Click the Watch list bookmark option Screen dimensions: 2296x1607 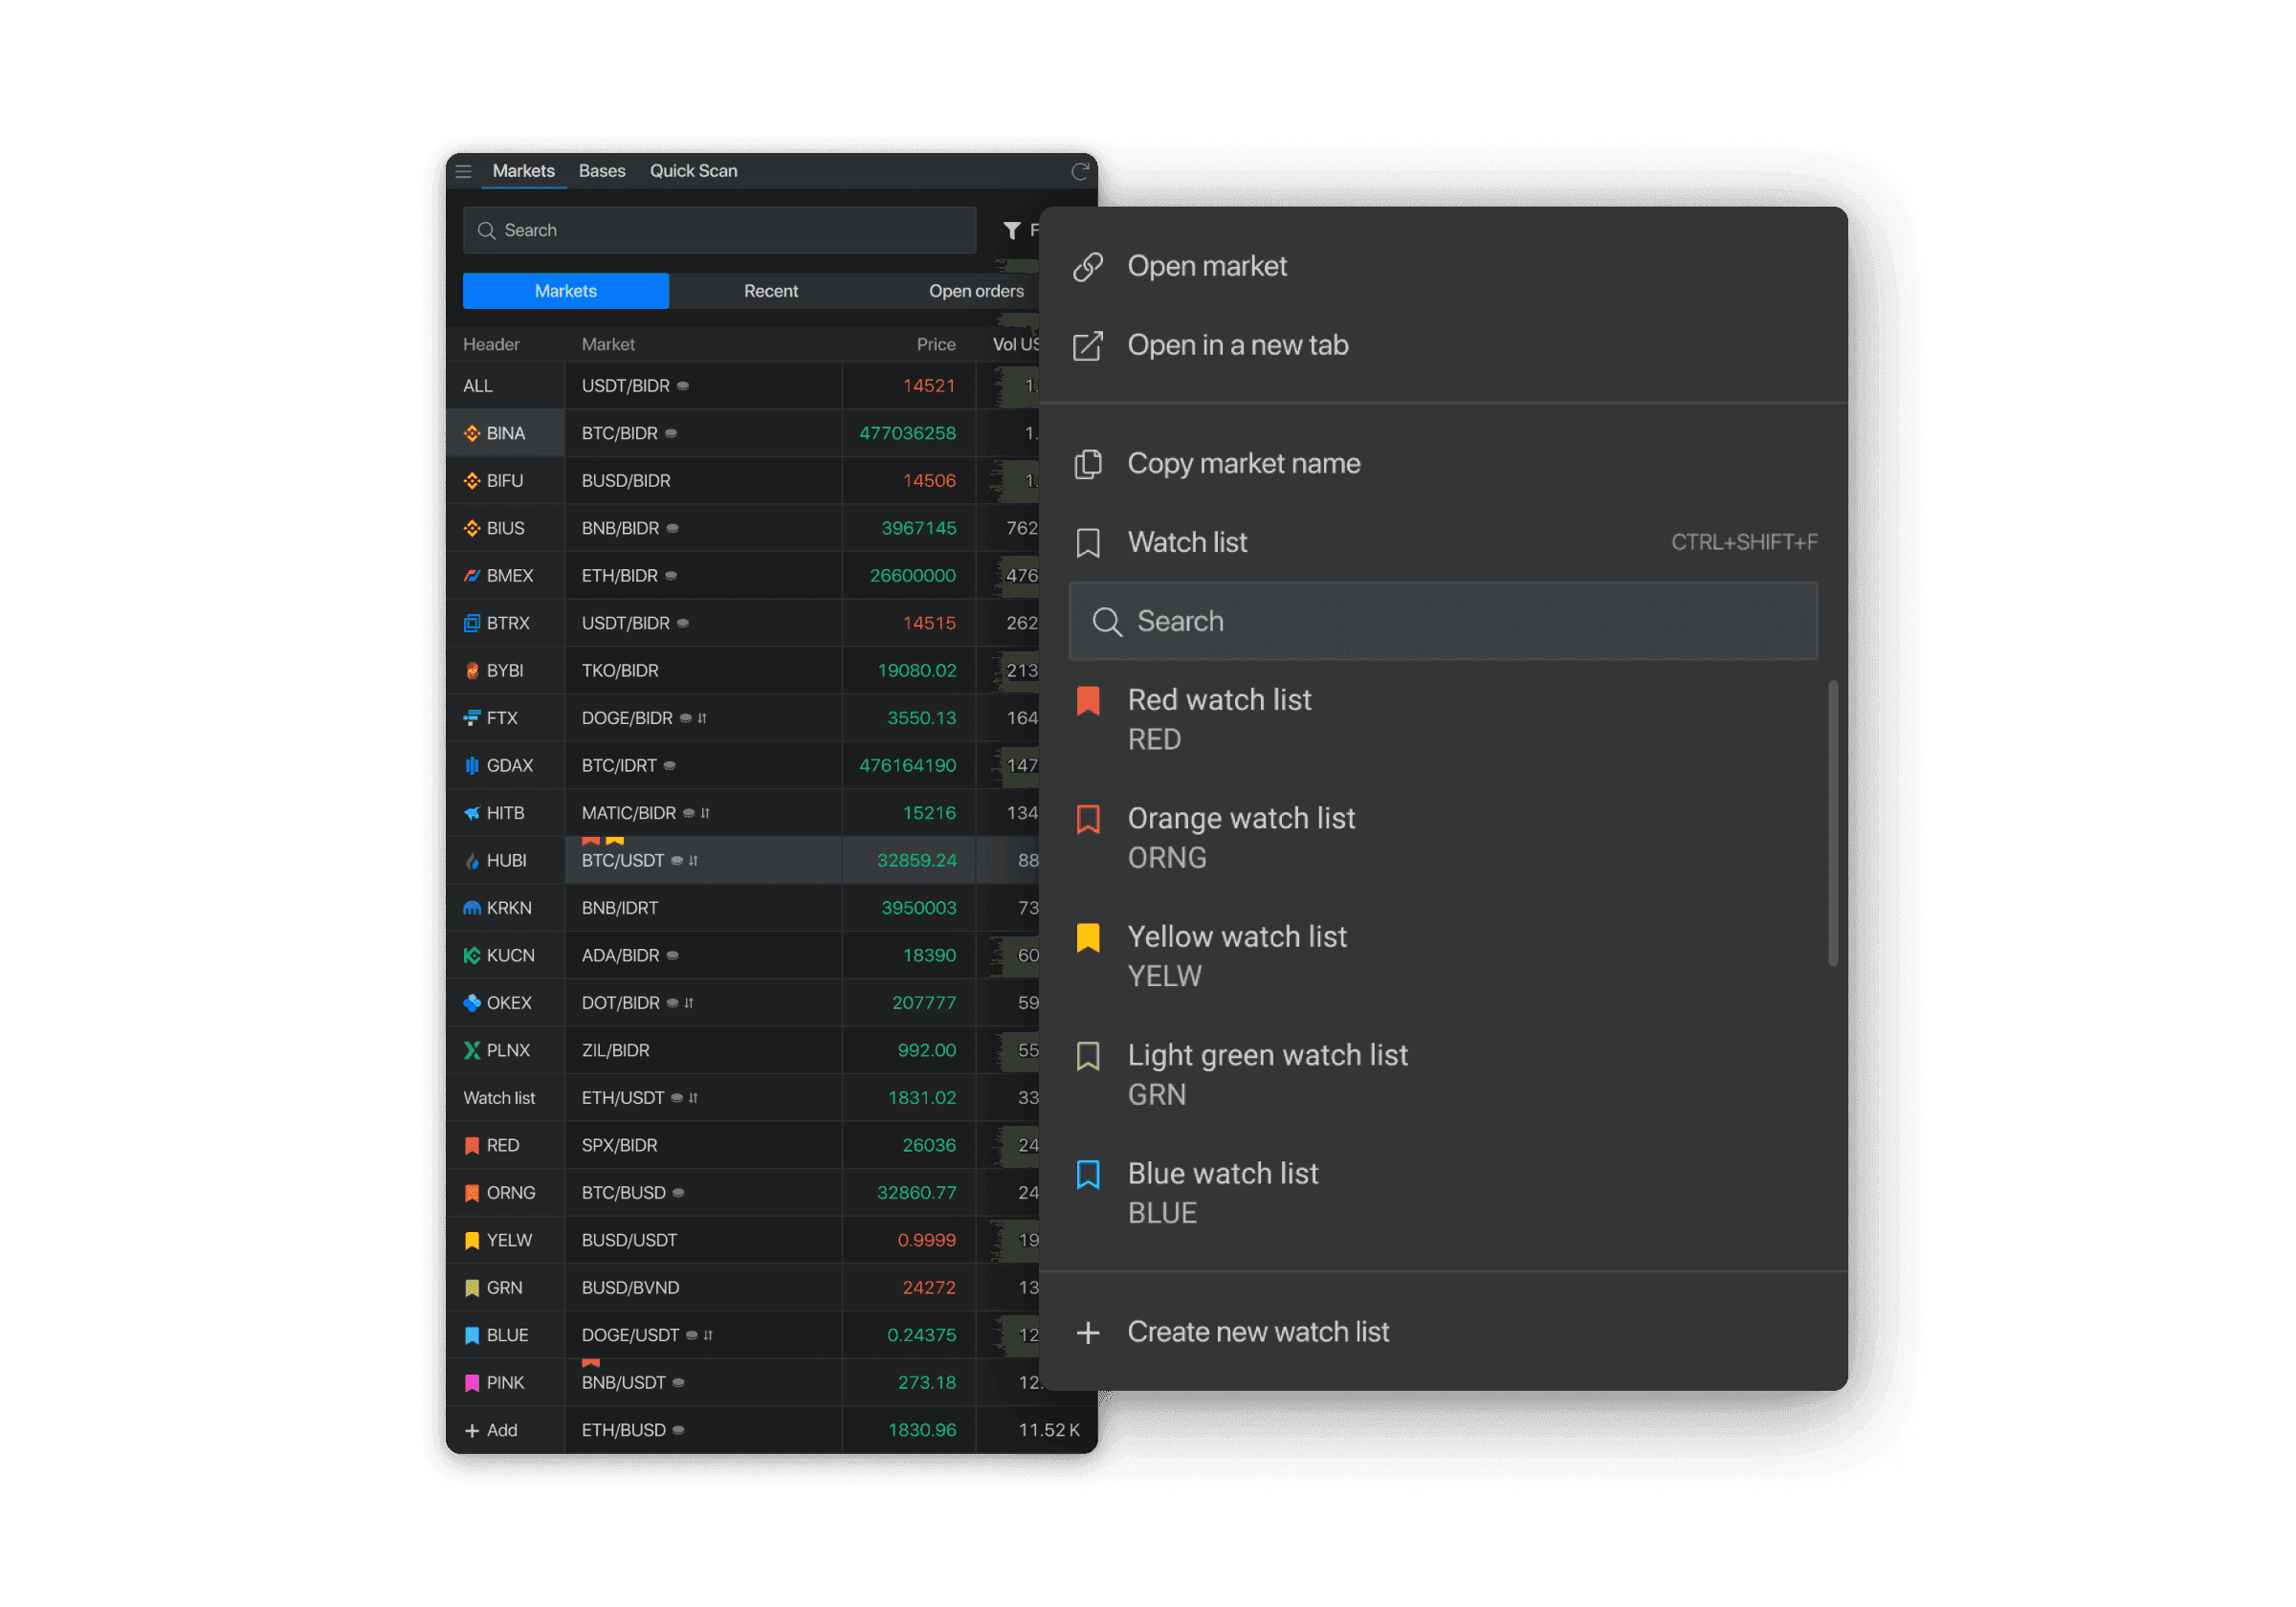(x=1192, y=540)
